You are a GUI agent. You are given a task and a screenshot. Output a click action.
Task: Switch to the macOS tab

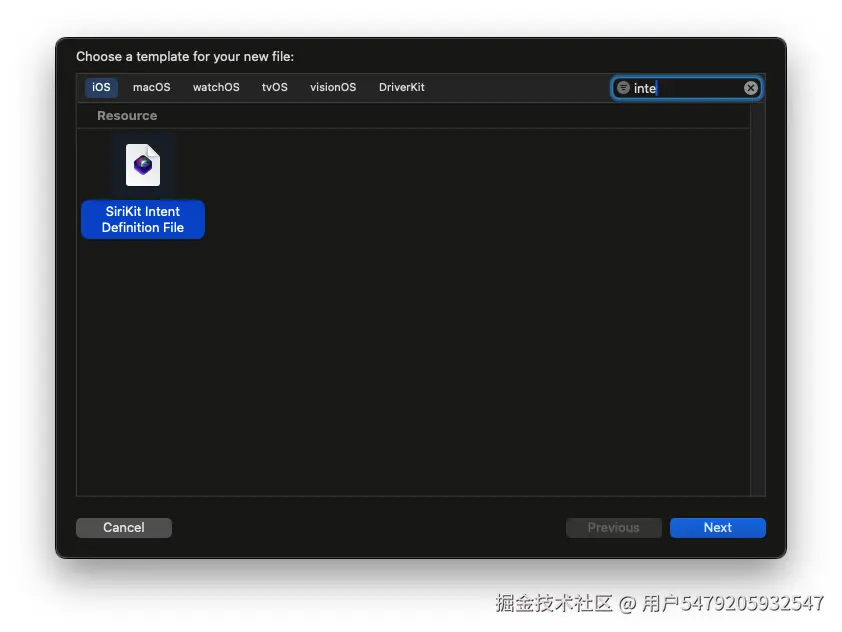151,87
